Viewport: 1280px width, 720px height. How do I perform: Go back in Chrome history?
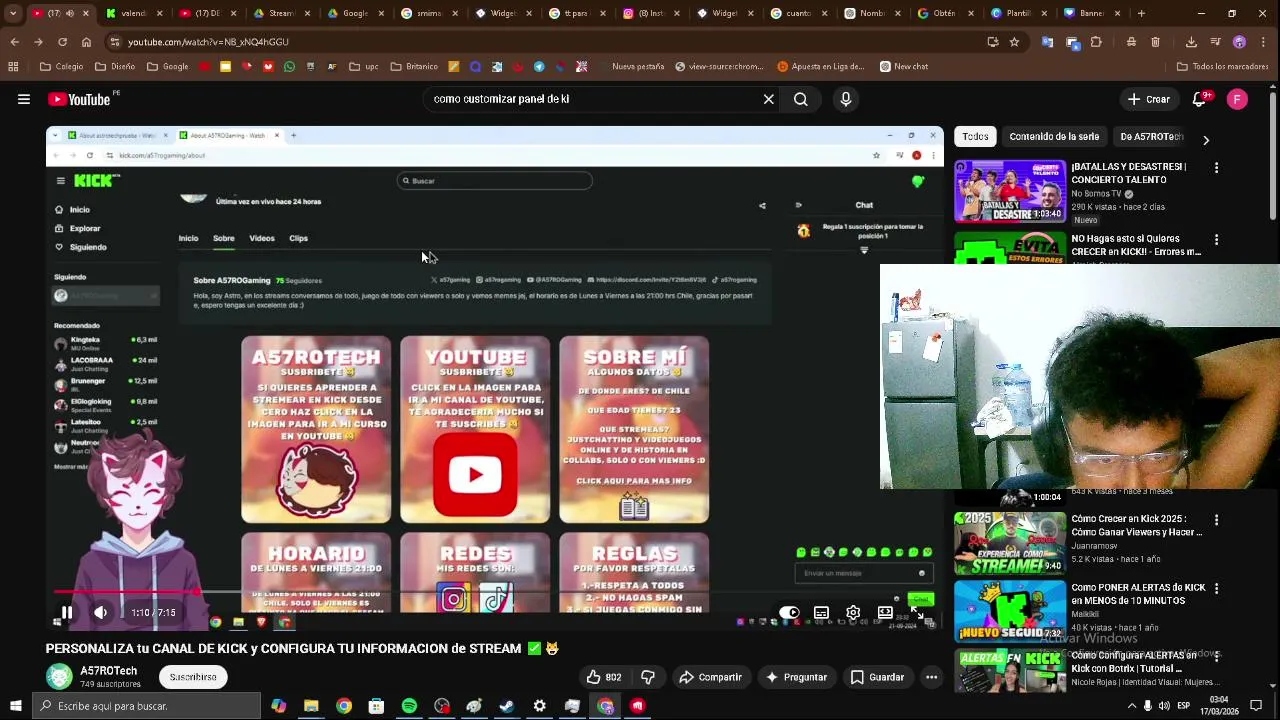(14, 42)
